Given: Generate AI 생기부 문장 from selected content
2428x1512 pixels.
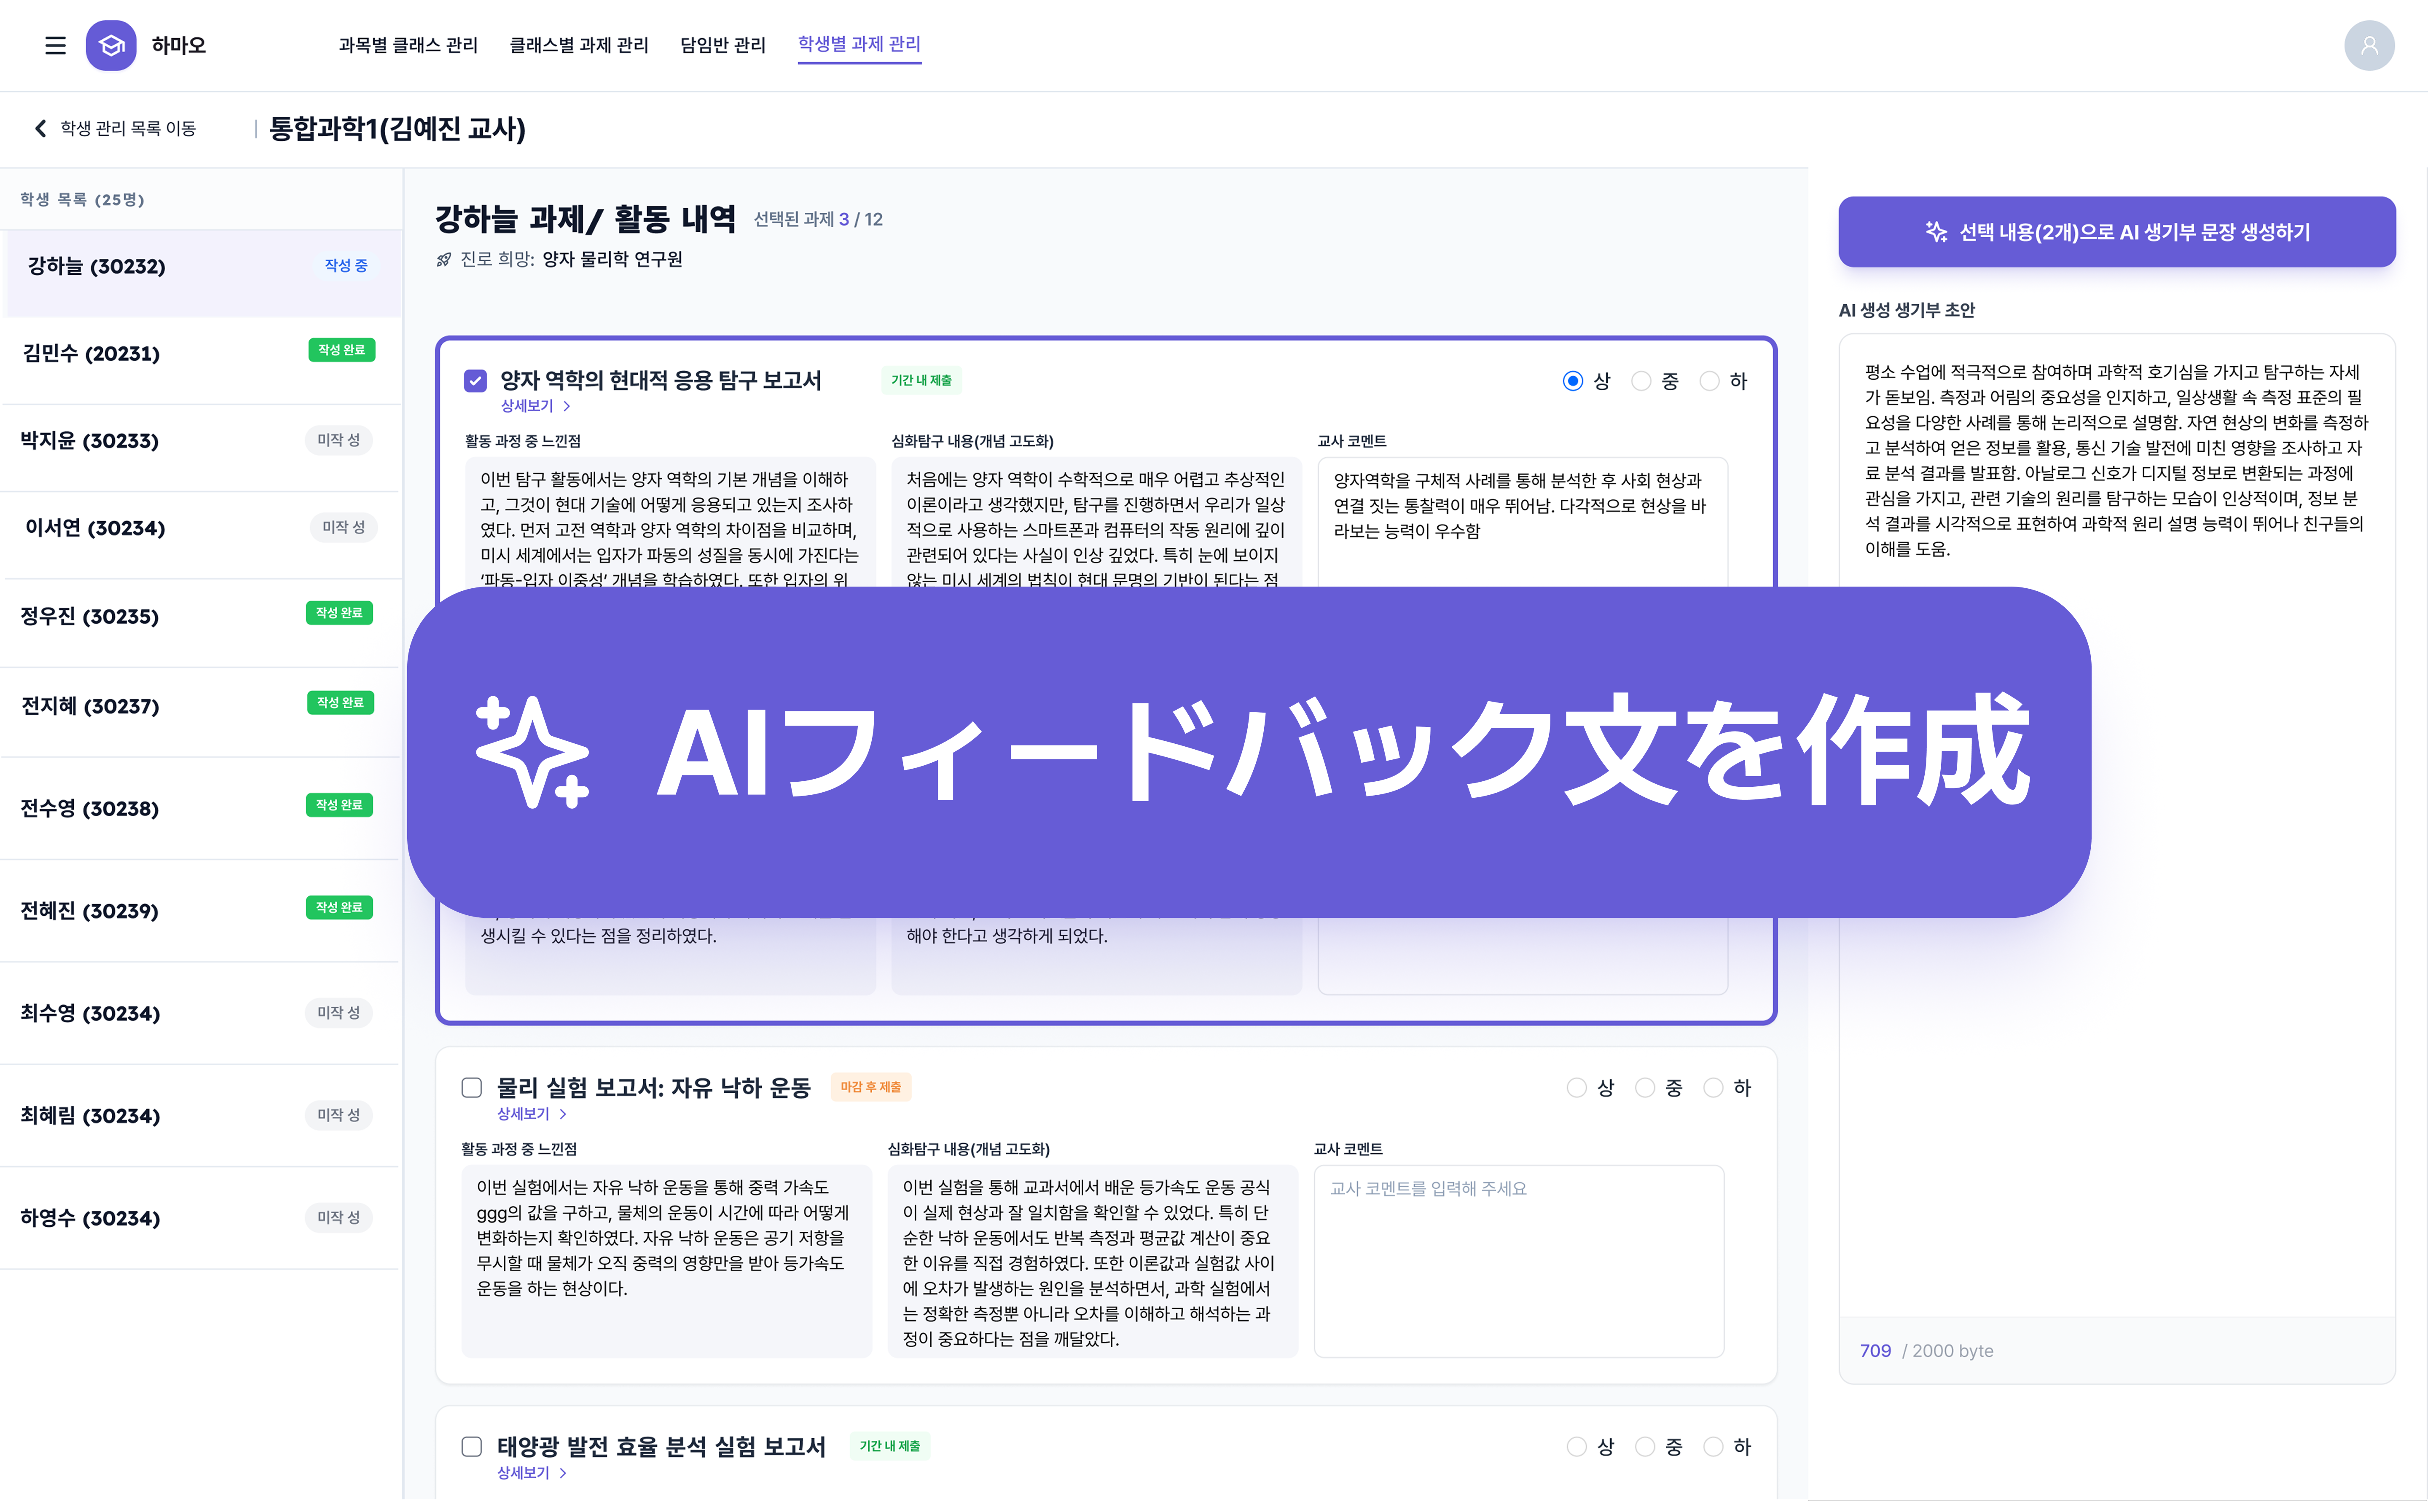Looking at the screenshot, I should 2116,232.
